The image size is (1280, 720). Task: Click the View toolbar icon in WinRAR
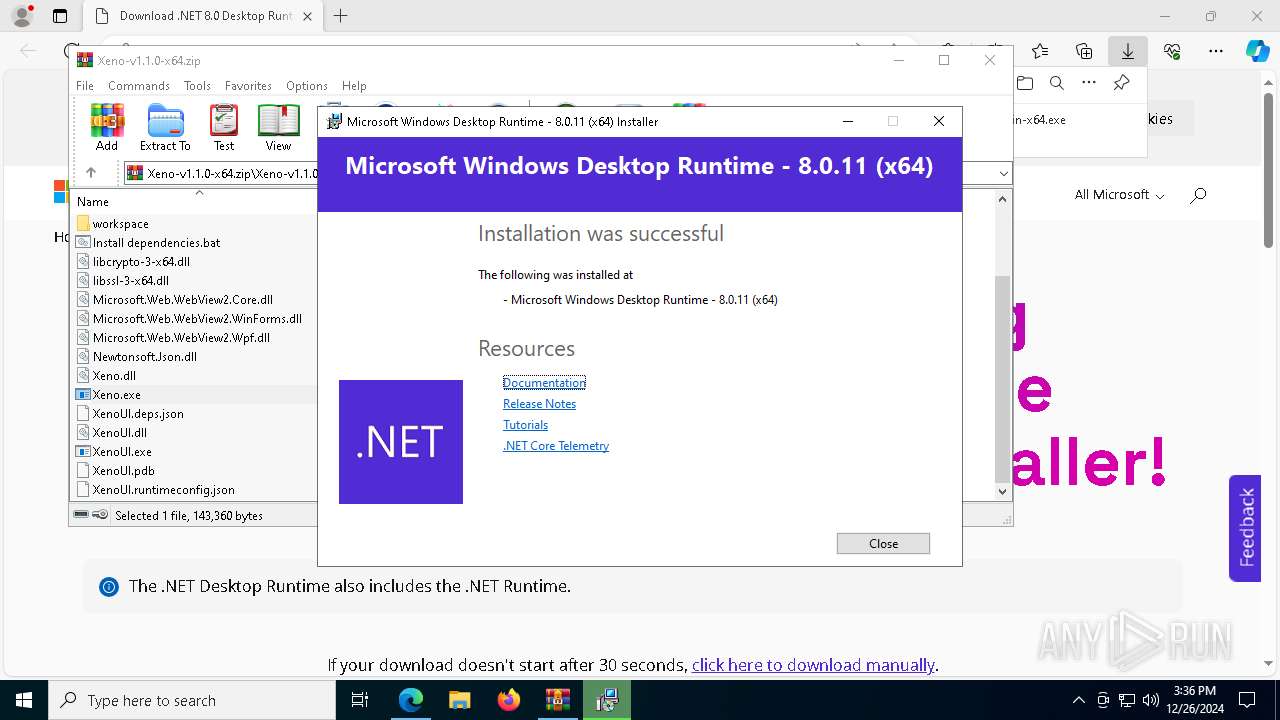[x=278, y=127]
